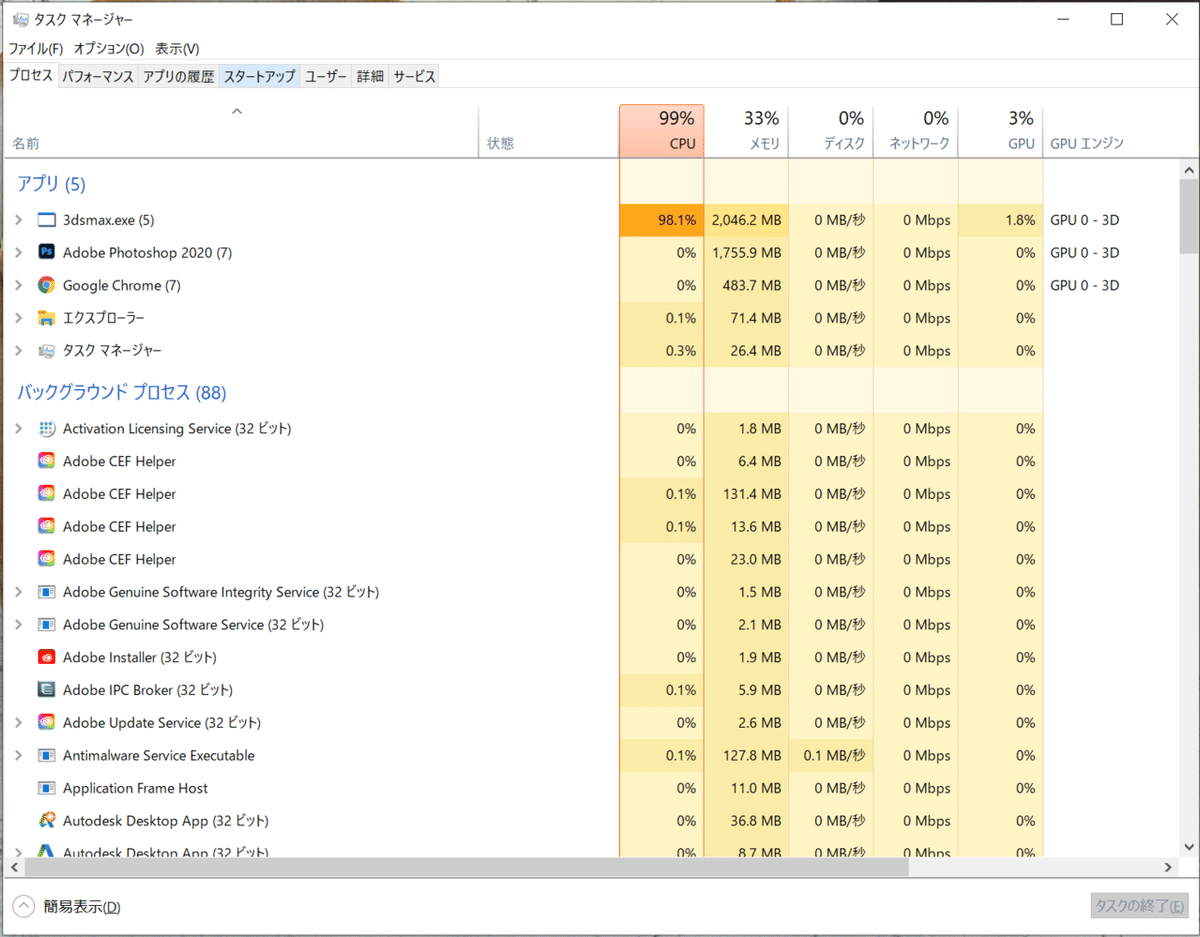Viewport: 1200px width, 937px height.
Task: Click the vertical scrollbar down arrow
Action: (1188, 848)
